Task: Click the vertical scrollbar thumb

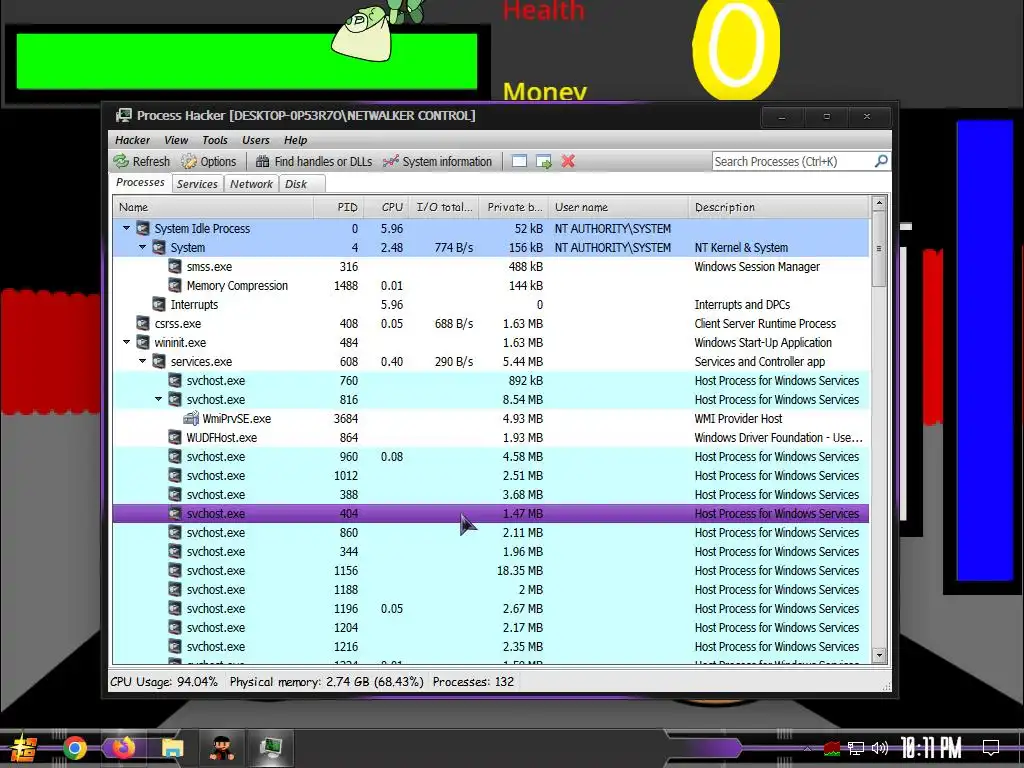Action: click(x=879, y=248)
